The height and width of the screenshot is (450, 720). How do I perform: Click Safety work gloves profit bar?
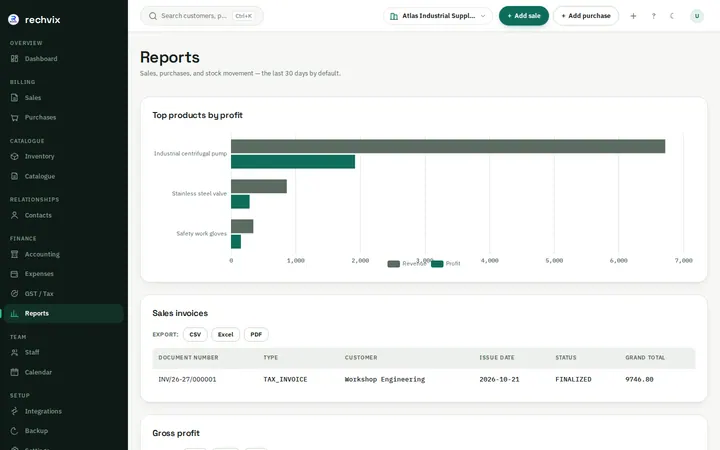236,242
